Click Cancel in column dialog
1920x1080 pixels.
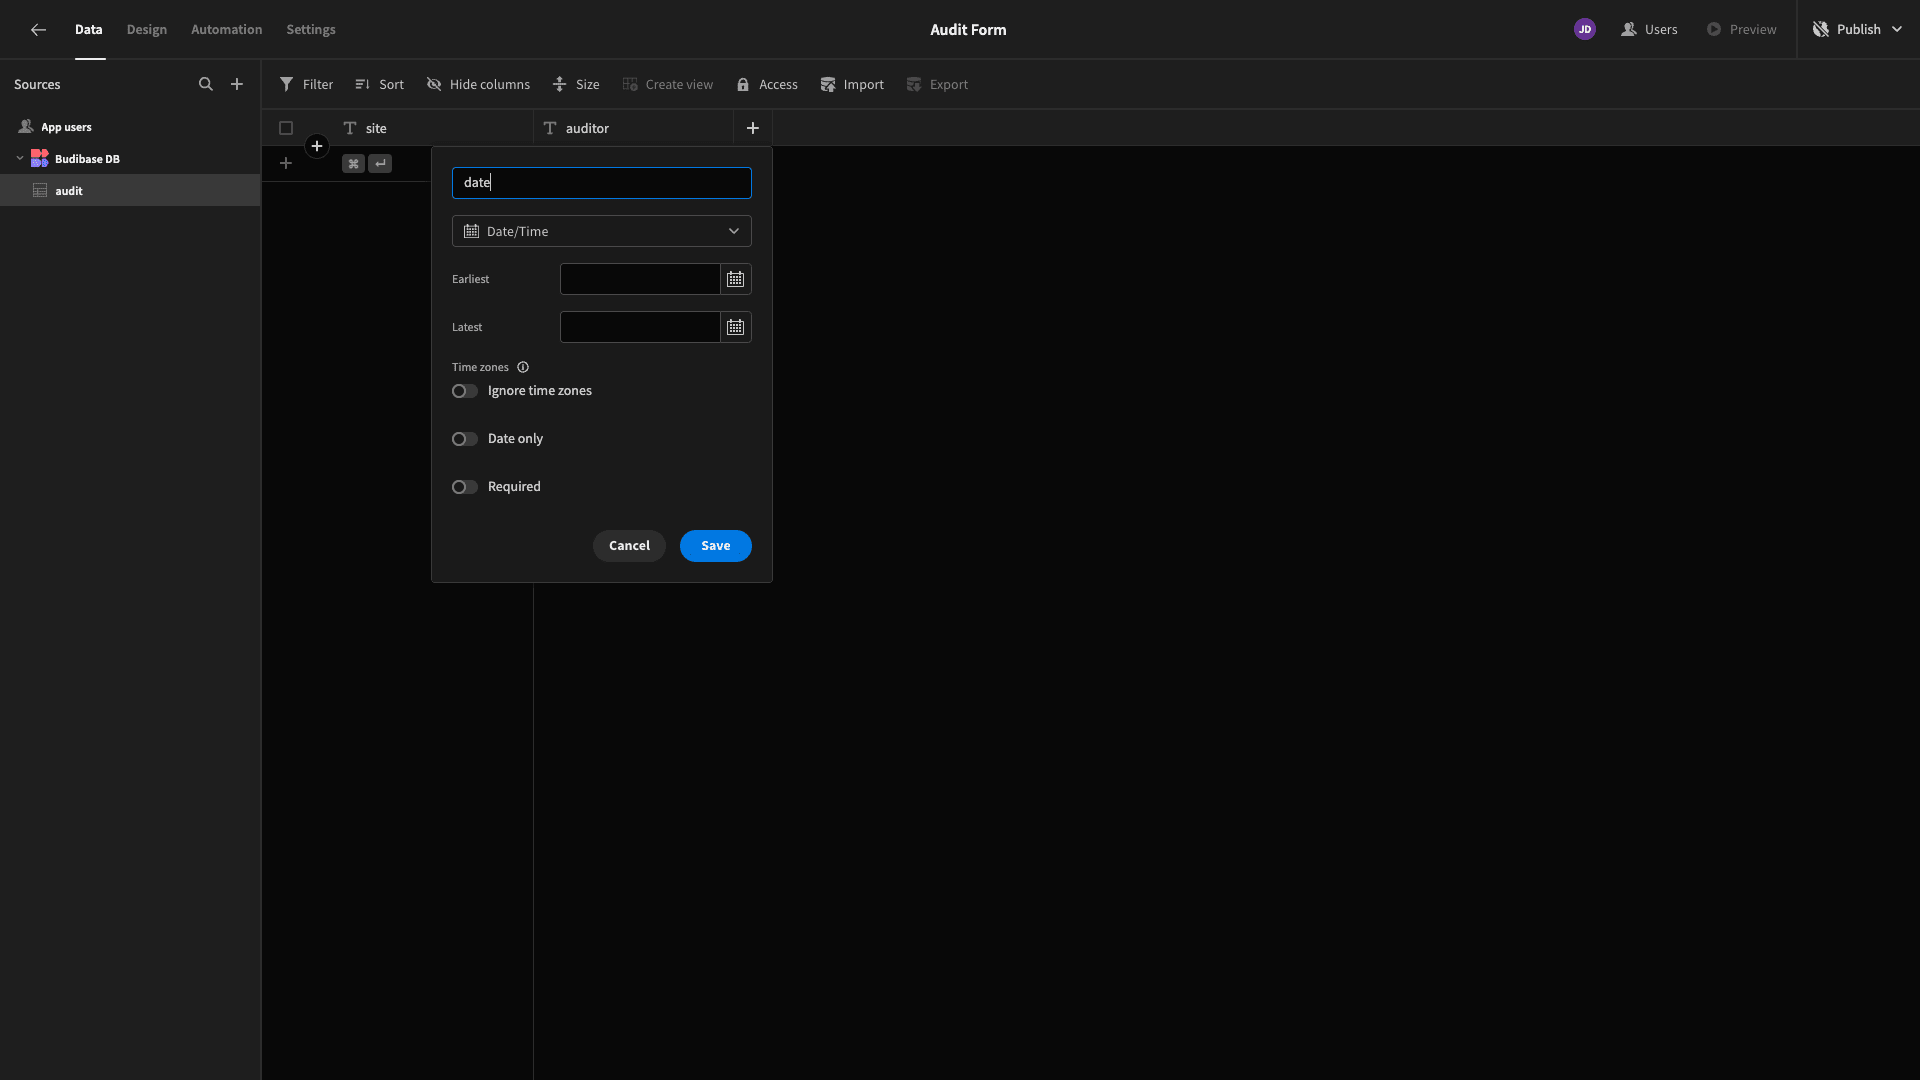pos(629,546)
